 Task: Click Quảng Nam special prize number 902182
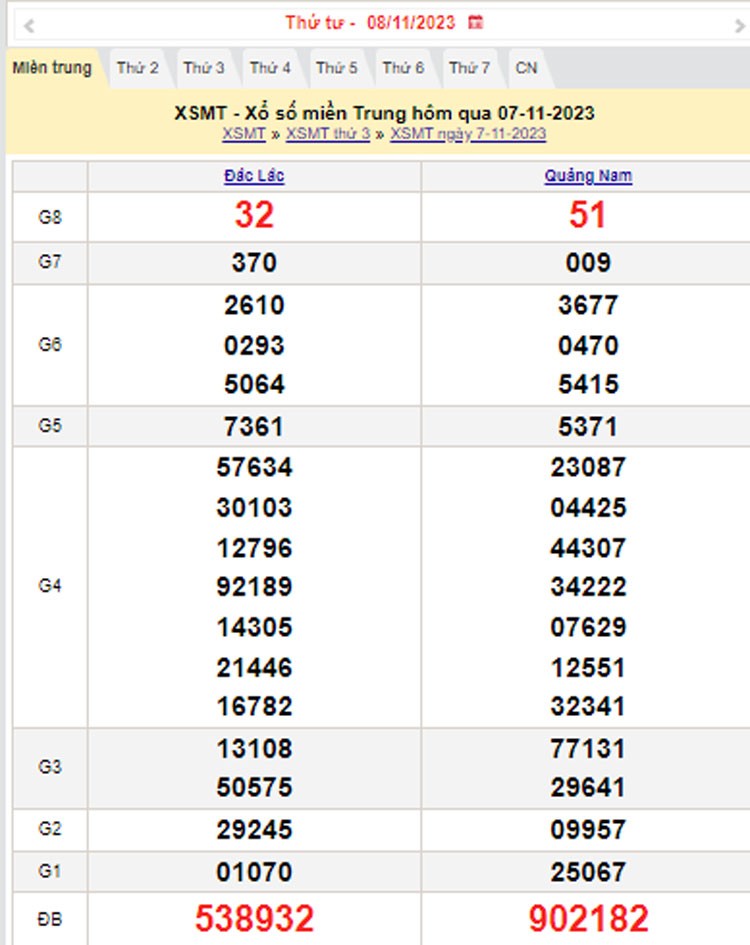587,917
